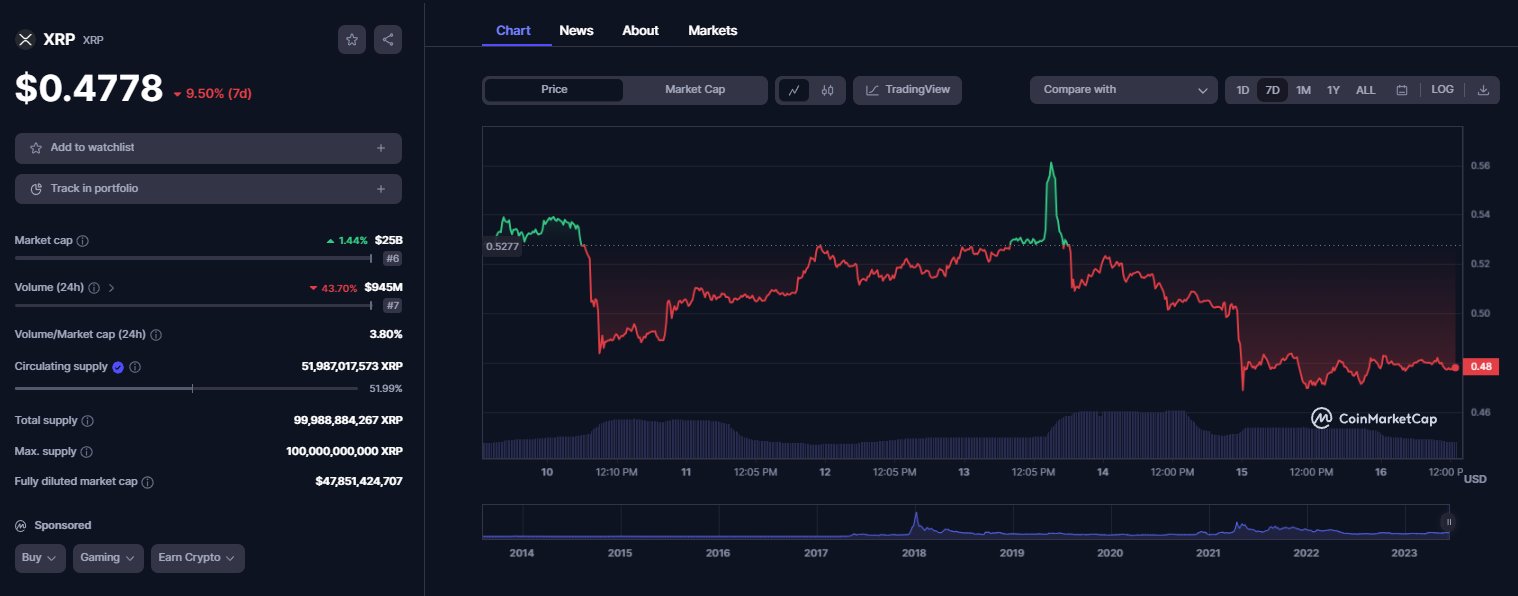Expand the Buy dropdown

(41, 558)
